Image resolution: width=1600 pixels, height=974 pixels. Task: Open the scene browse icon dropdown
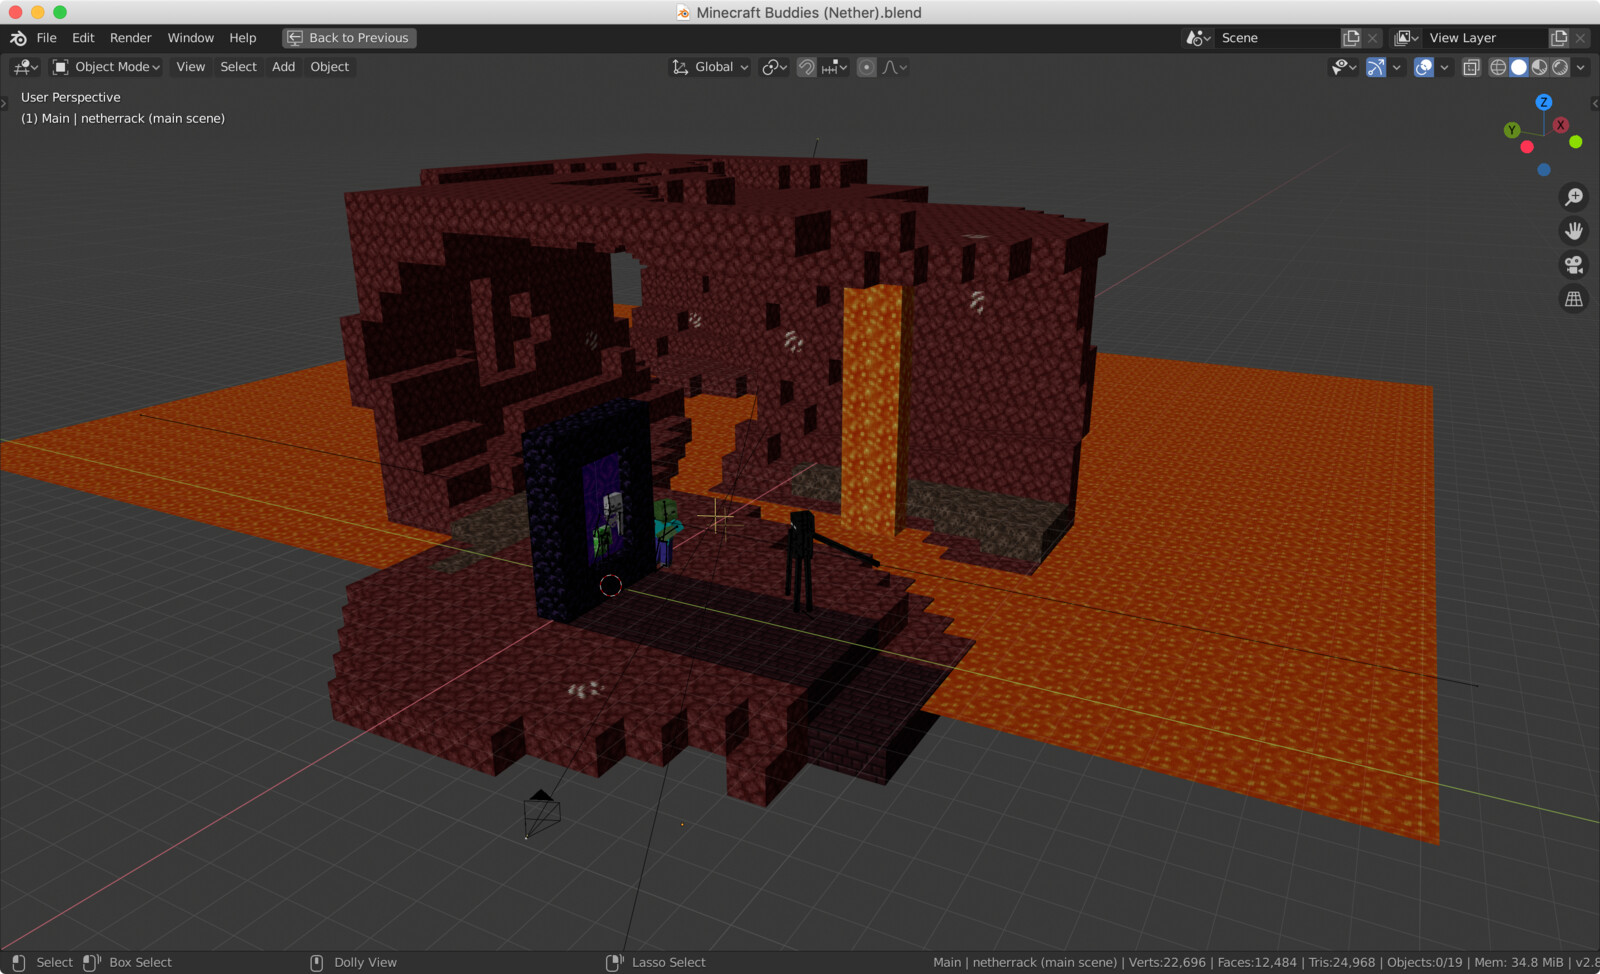pyautogui.click(x=1198, y=38)
